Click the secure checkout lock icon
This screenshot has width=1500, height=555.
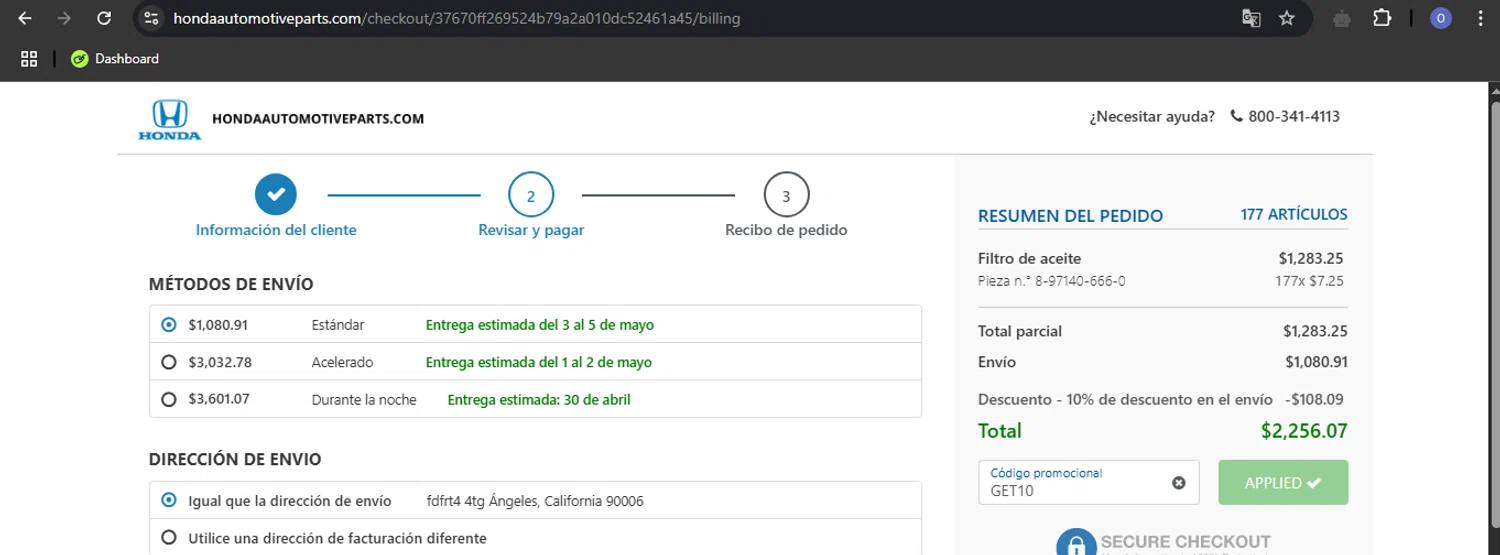pos(1076,542)
